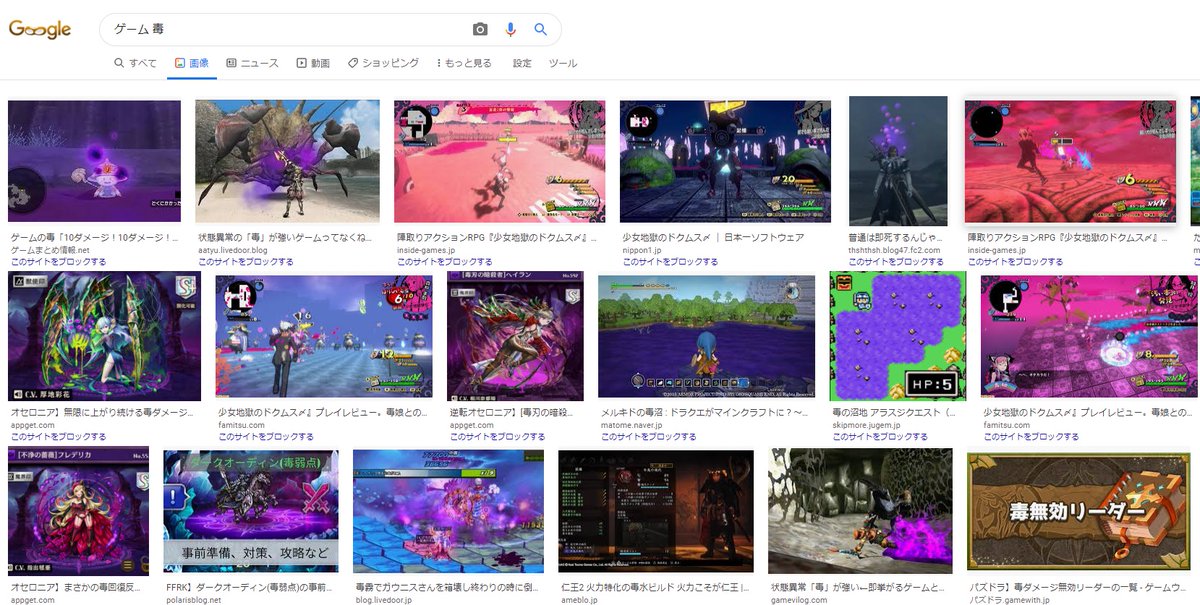Click caption 毒の沼地 アラスジクエスト

(x=895, y=413)
